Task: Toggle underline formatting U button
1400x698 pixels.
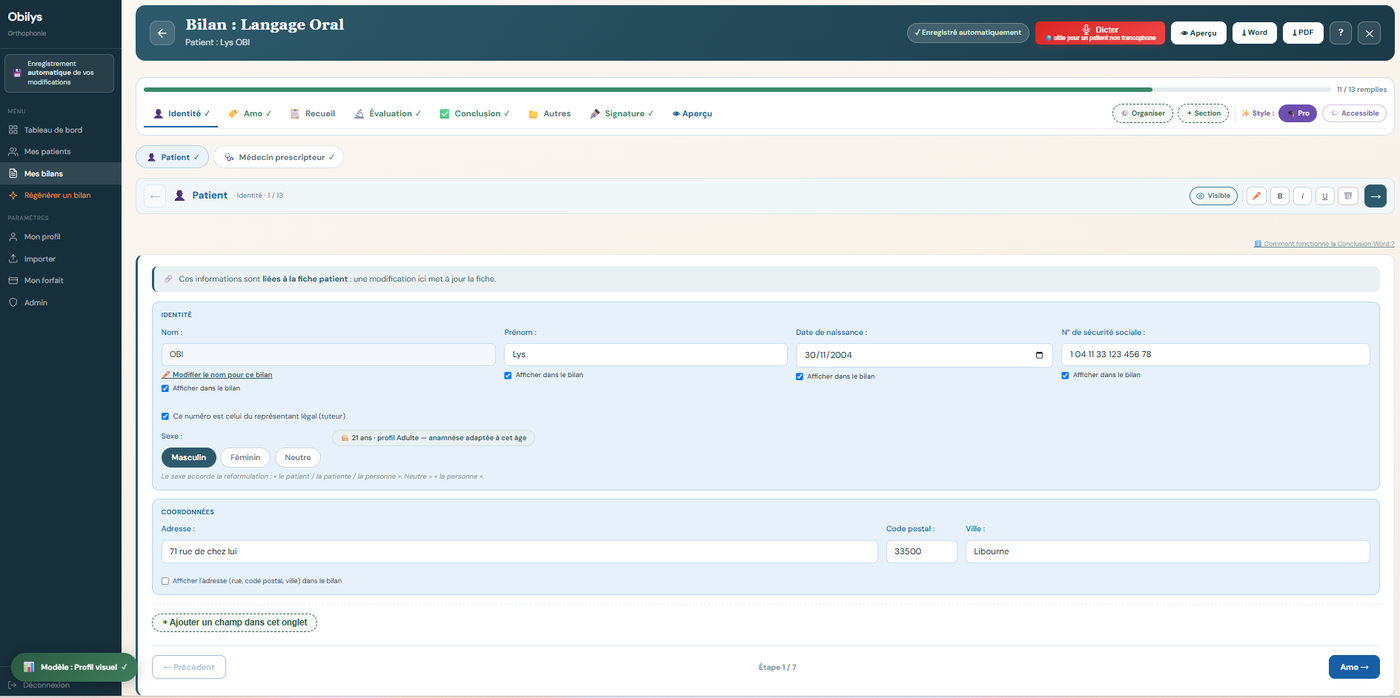Action: click(x=1325, y=196)
